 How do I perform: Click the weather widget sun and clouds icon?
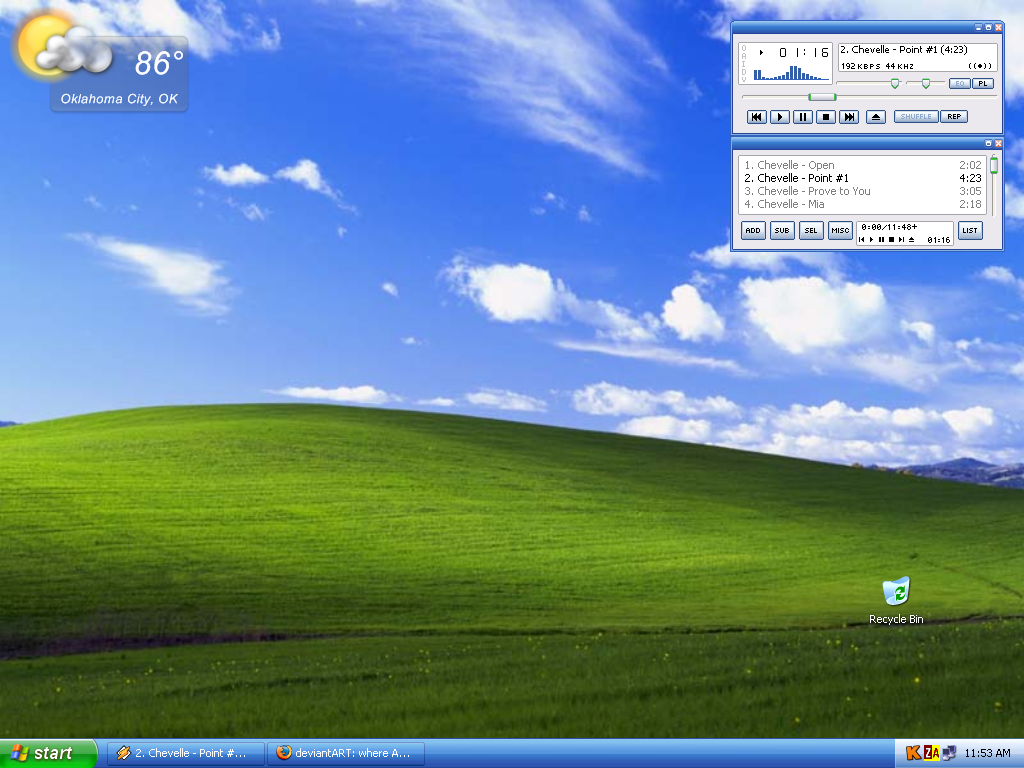[62, 47]
